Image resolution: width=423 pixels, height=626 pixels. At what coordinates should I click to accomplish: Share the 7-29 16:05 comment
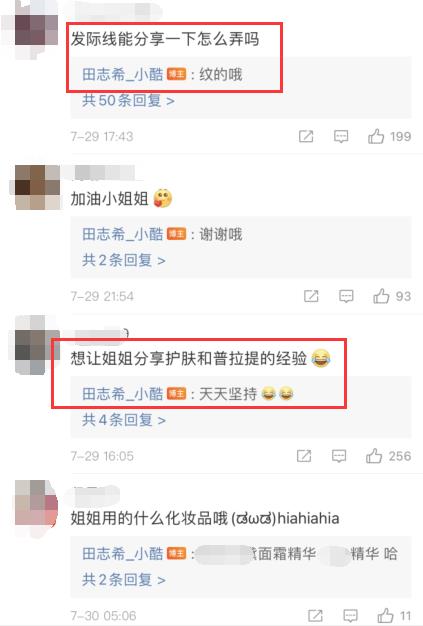coord(304,456)
